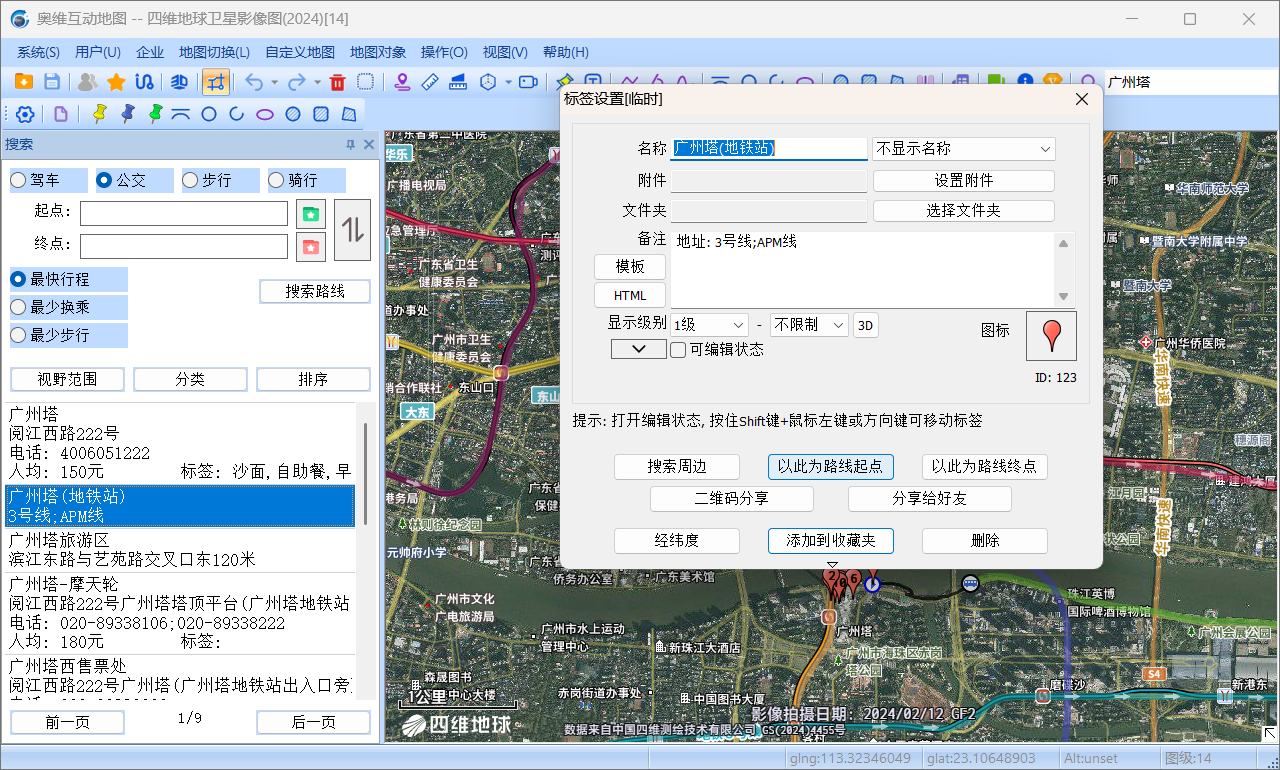This screenshot has width=1280, height=770.
Task: Select the blue pushpin marker tool
Action: point(127,114)
